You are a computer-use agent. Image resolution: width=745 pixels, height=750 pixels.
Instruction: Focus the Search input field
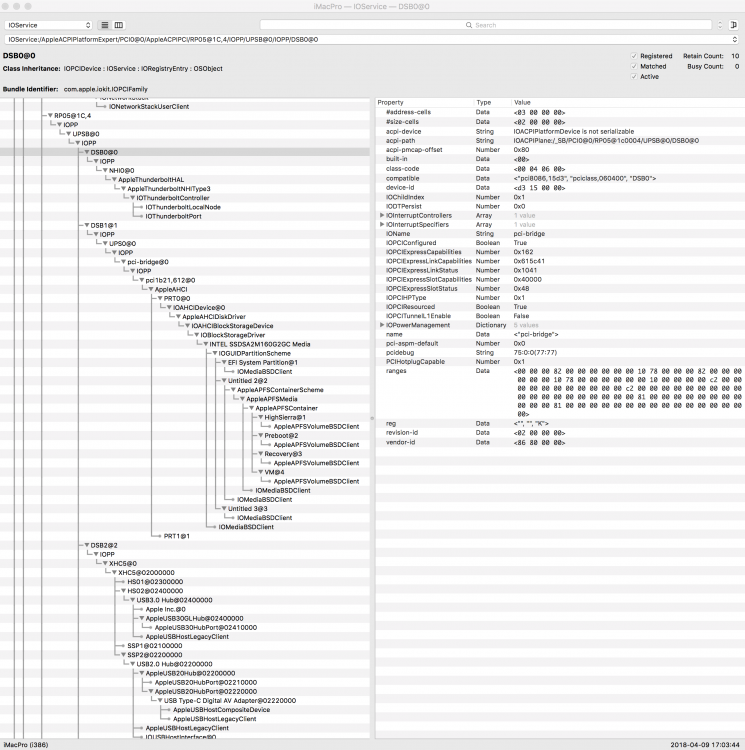486,25
